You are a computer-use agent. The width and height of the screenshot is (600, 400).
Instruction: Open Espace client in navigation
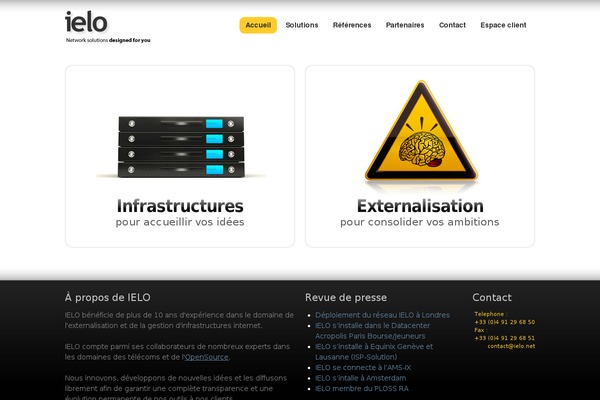pos(503,25)
